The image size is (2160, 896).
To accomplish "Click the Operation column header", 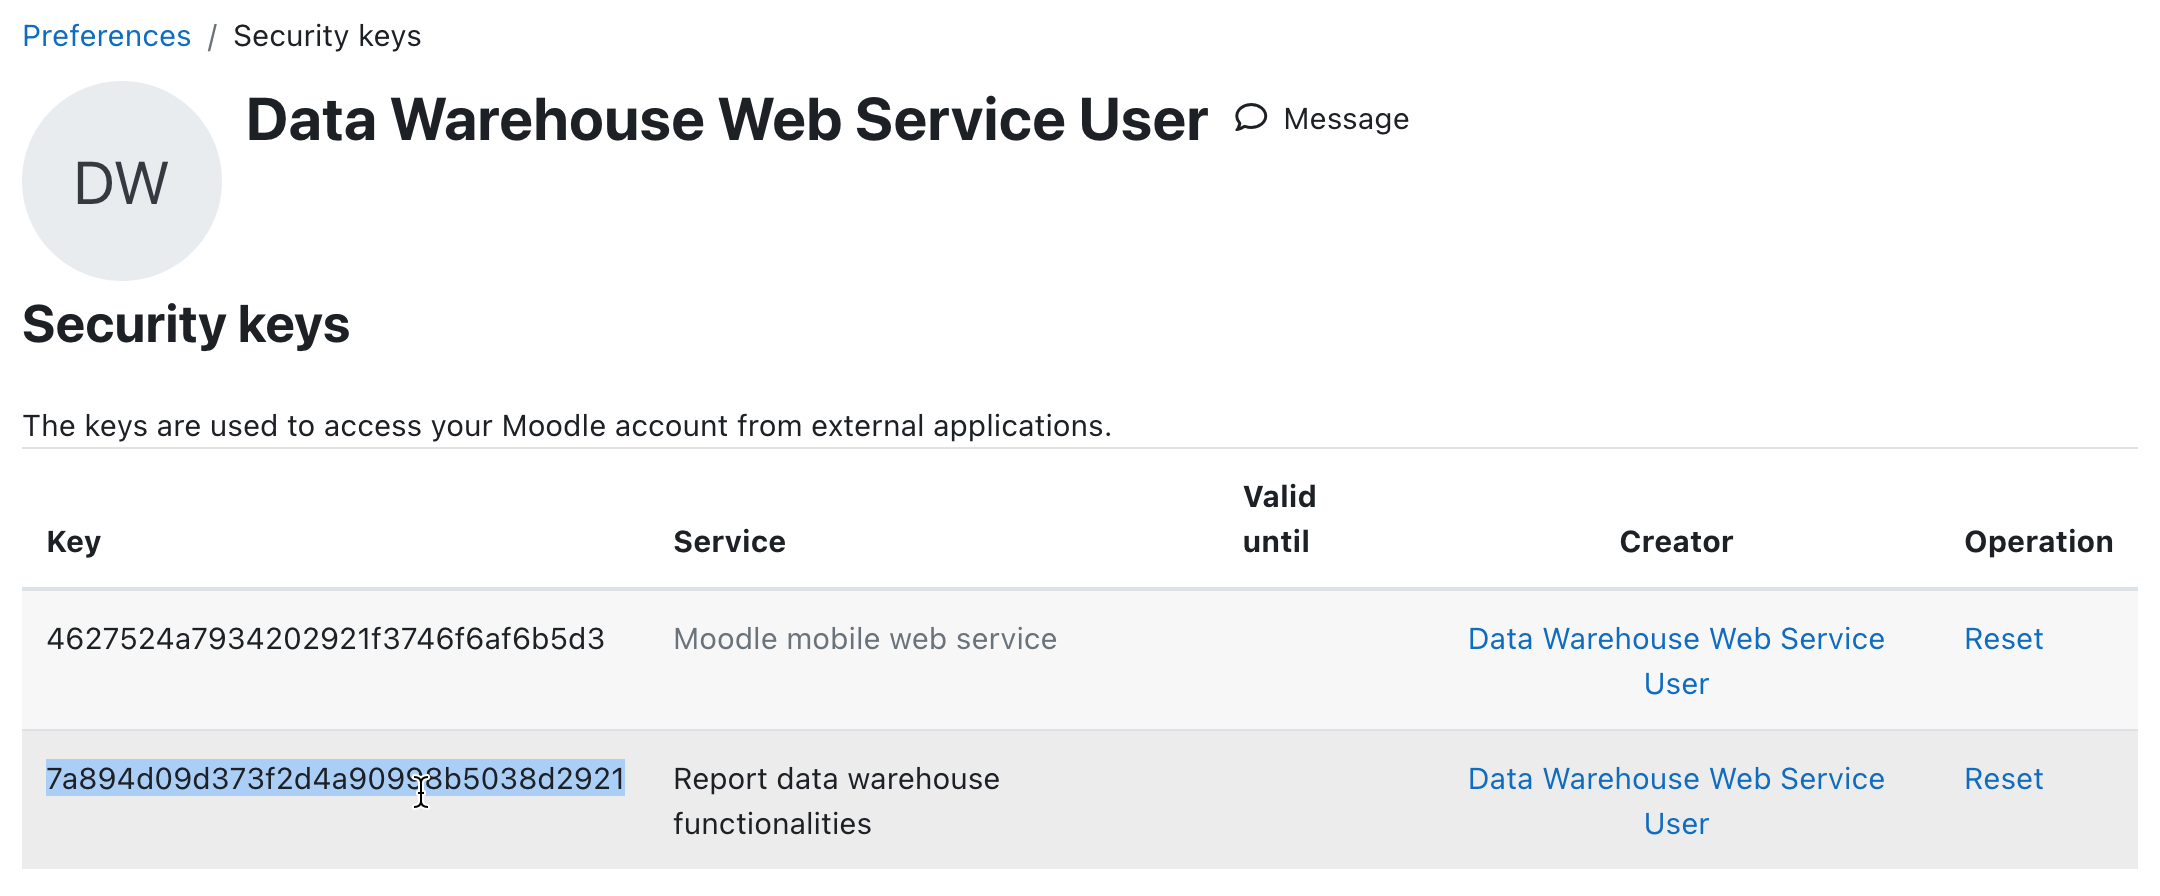I will [x=2039, y=542].
